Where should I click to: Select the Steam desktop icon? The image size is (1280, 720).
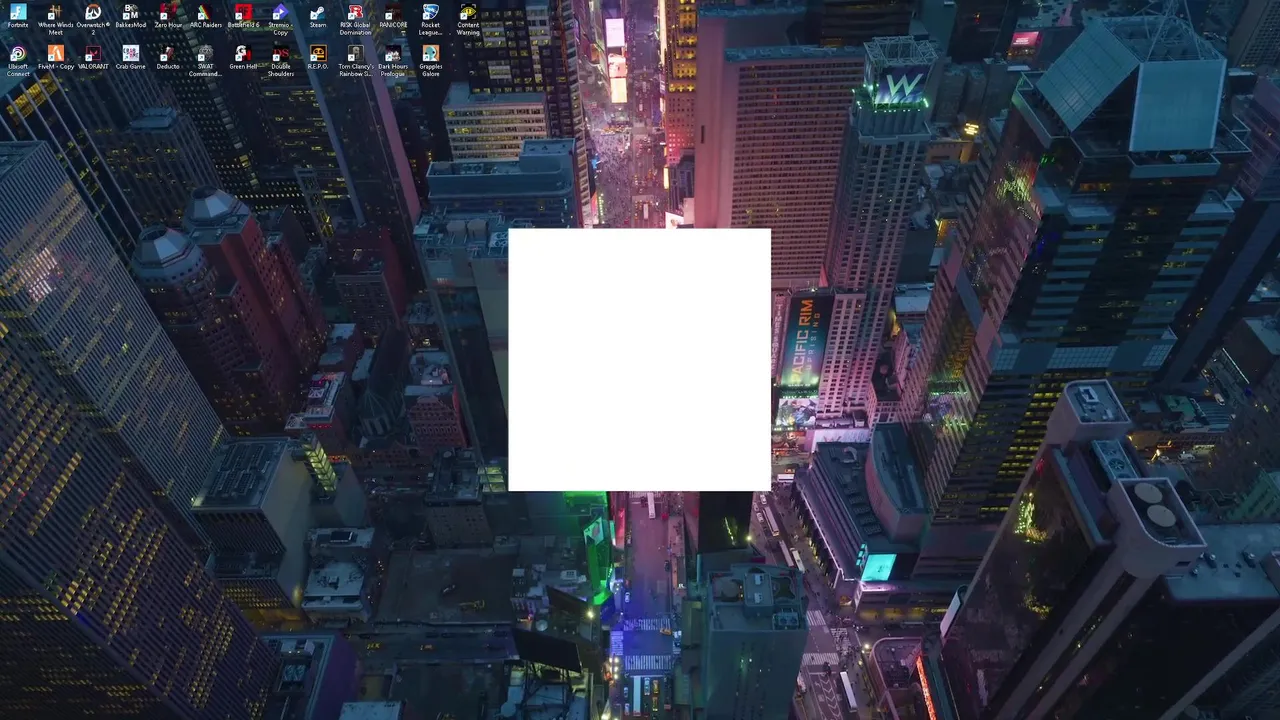(318, 17)
